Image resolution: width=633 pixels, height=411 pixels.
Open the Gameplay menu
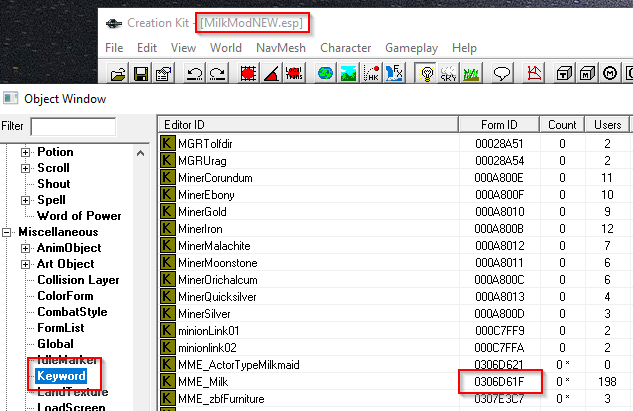coord(411,48)
